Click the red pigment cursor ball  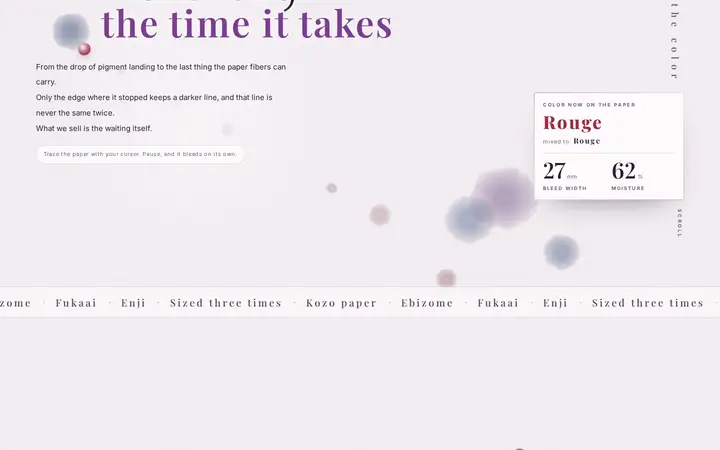coord(84,49)
